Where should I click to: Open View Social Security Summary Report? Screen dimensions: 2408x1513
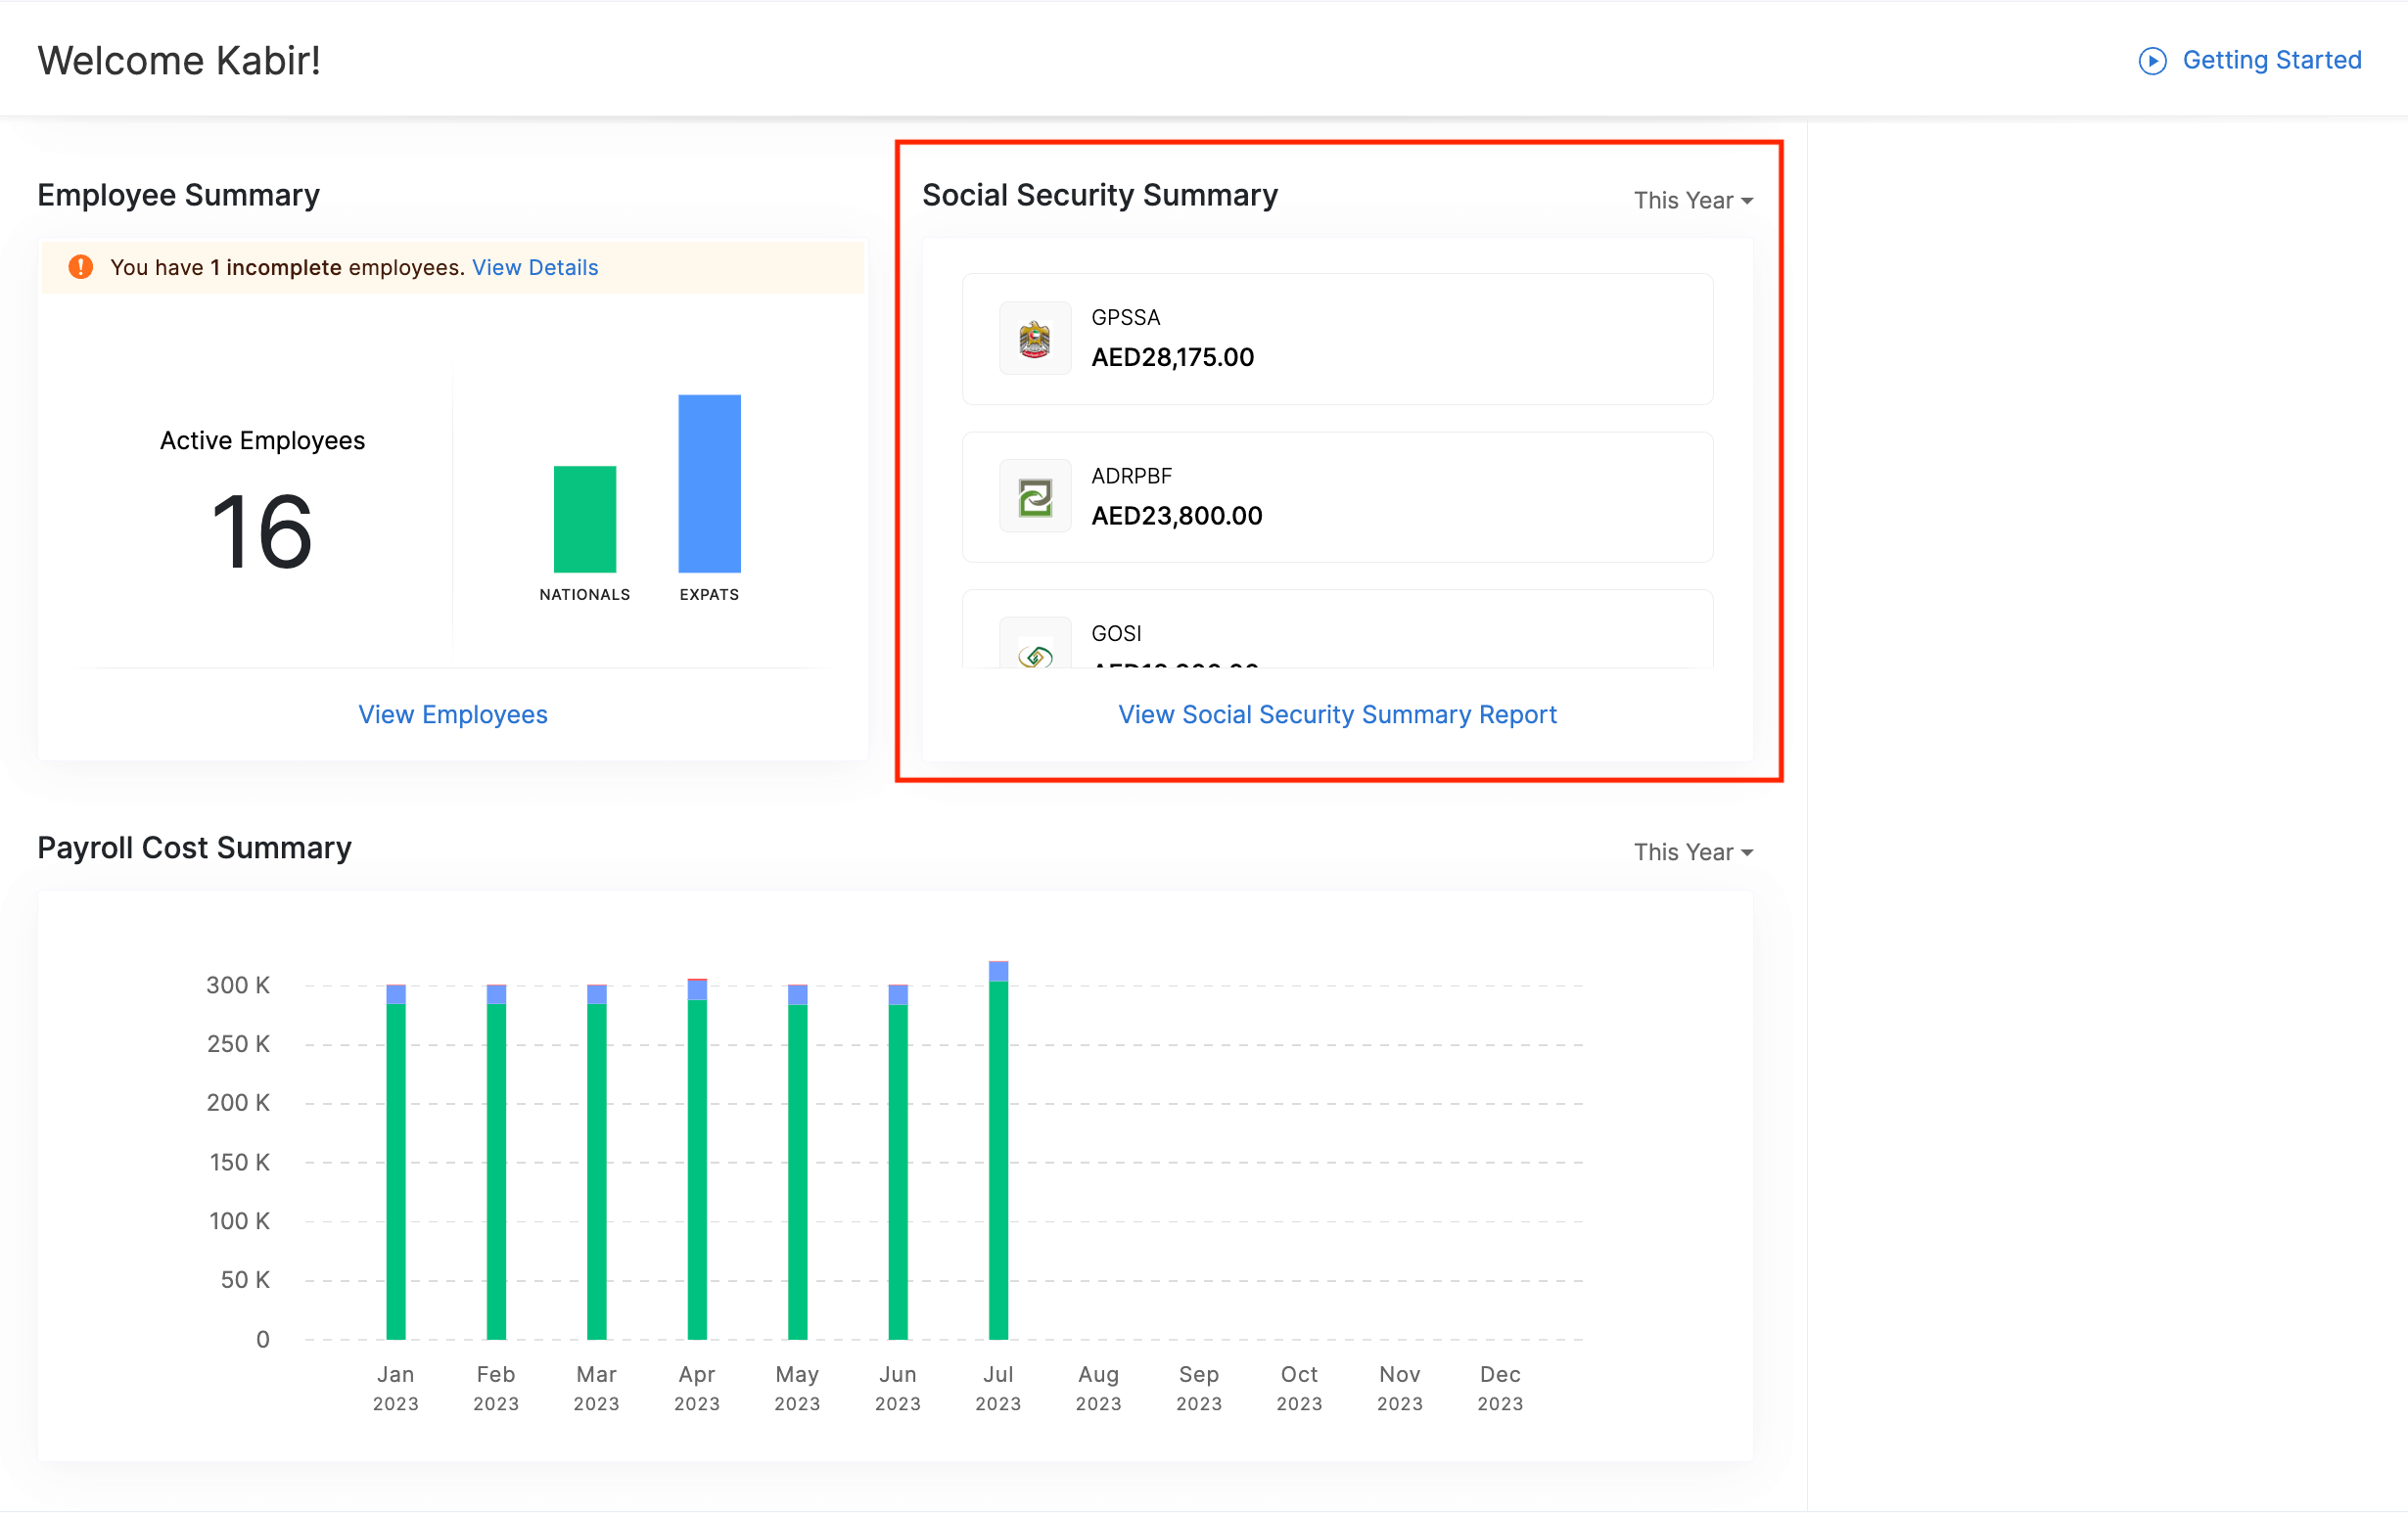point(1337,714)
